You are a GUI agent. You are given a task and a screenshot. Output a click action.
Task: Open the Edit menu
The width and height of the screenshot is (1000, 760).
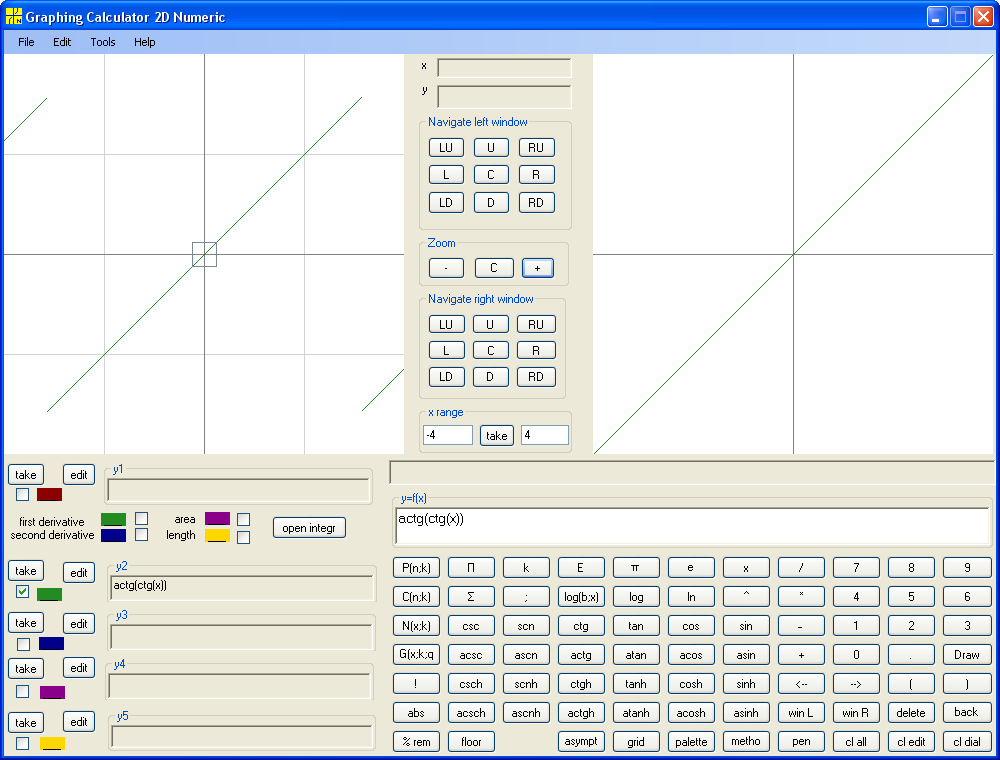(x=62, y=42)
